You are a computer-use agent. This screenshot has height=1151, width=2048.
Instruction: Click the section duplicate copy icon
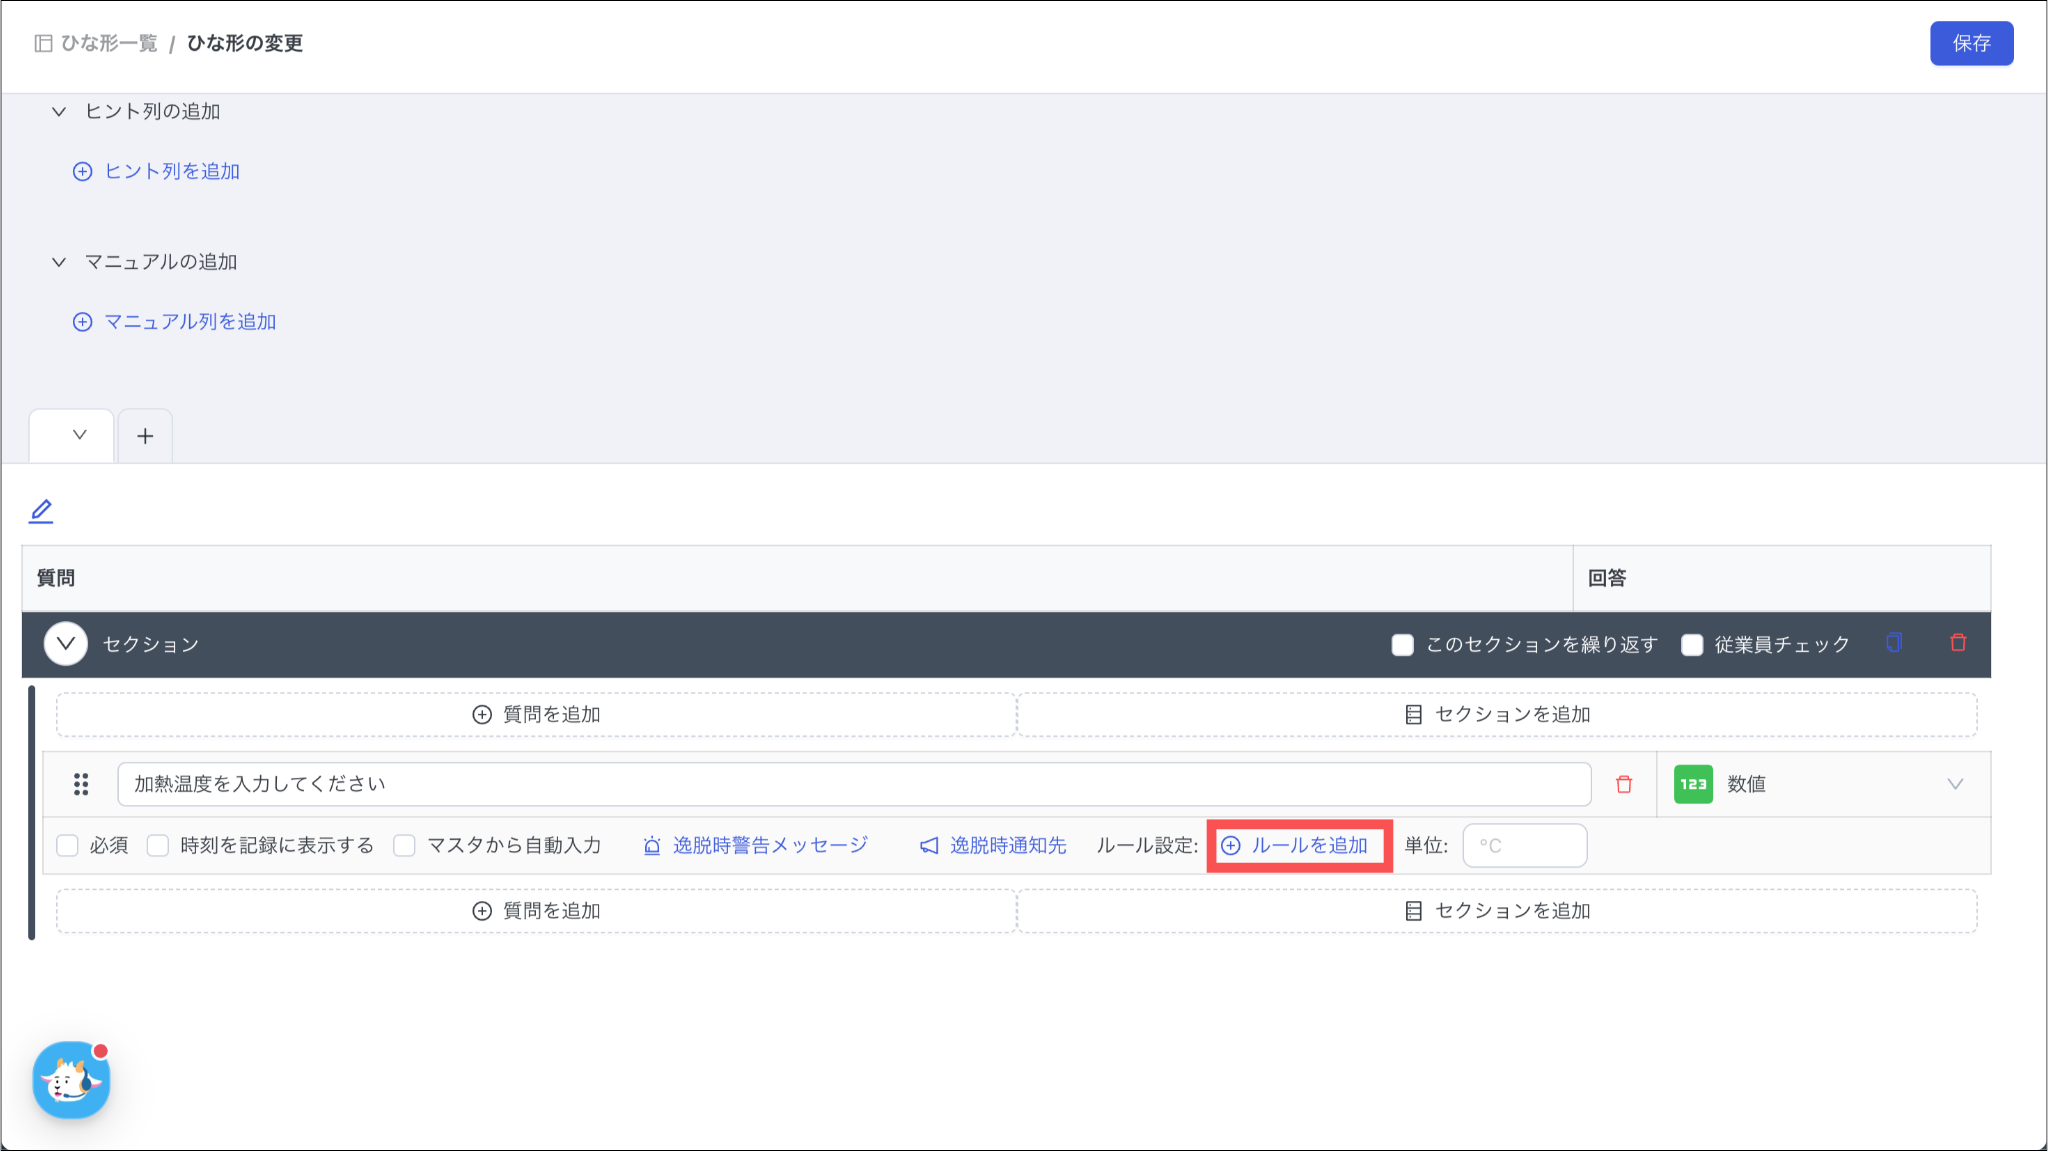coord(1893,643)
